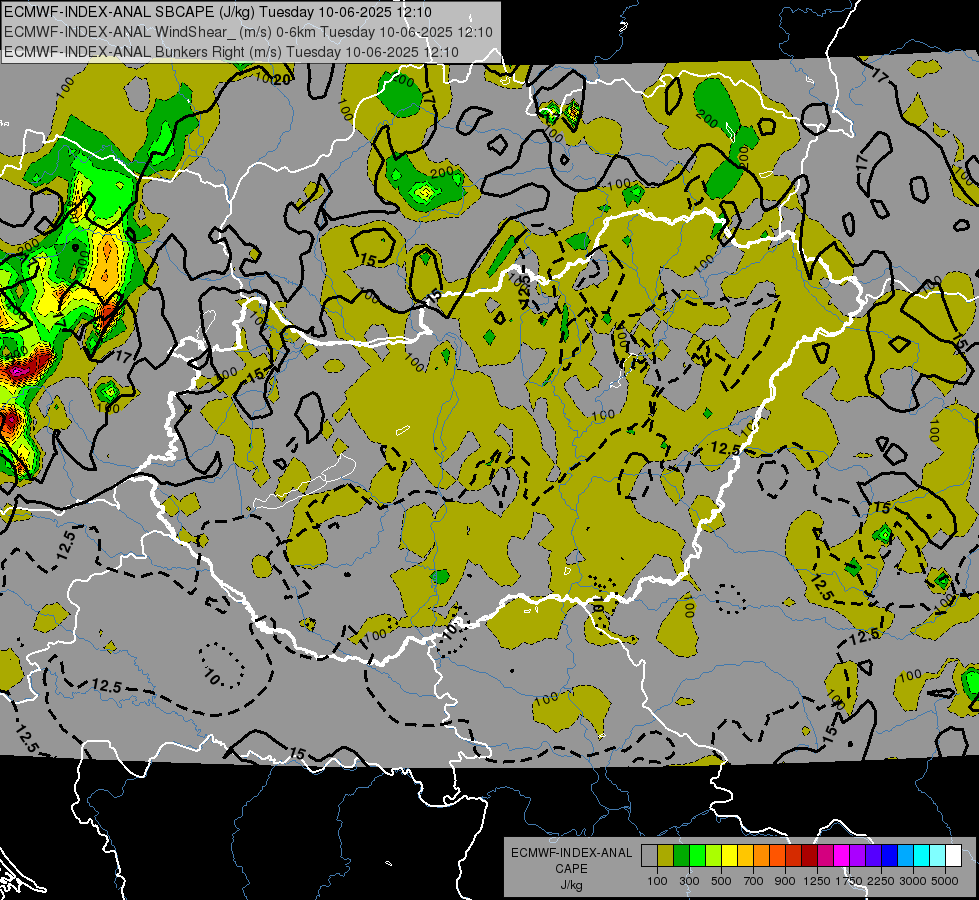Select the pure blue legend swatch after 2250
Image resolution: width=979 pixels, height=900 pixels.
[x=890, y=855]
